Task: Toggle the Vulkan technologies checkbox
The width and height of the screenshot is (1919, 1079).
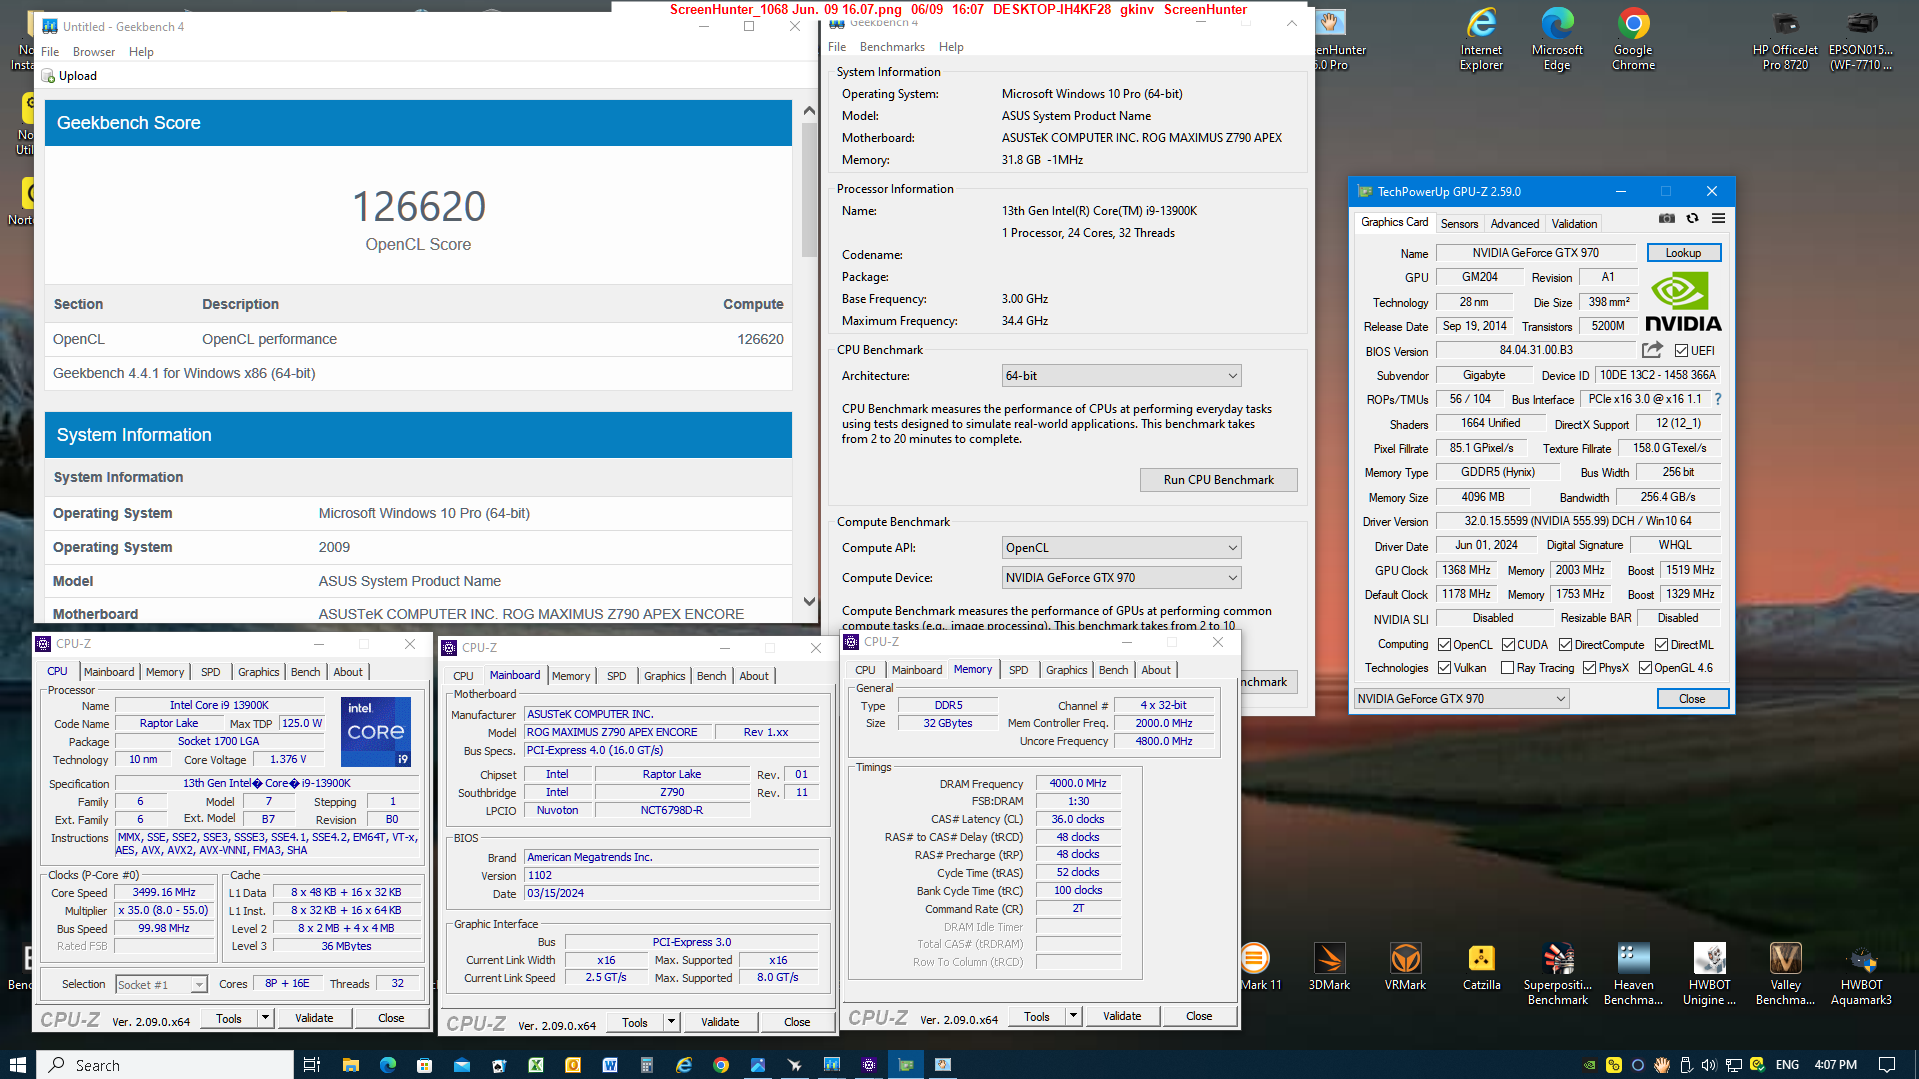Action: coord(1444,668)
